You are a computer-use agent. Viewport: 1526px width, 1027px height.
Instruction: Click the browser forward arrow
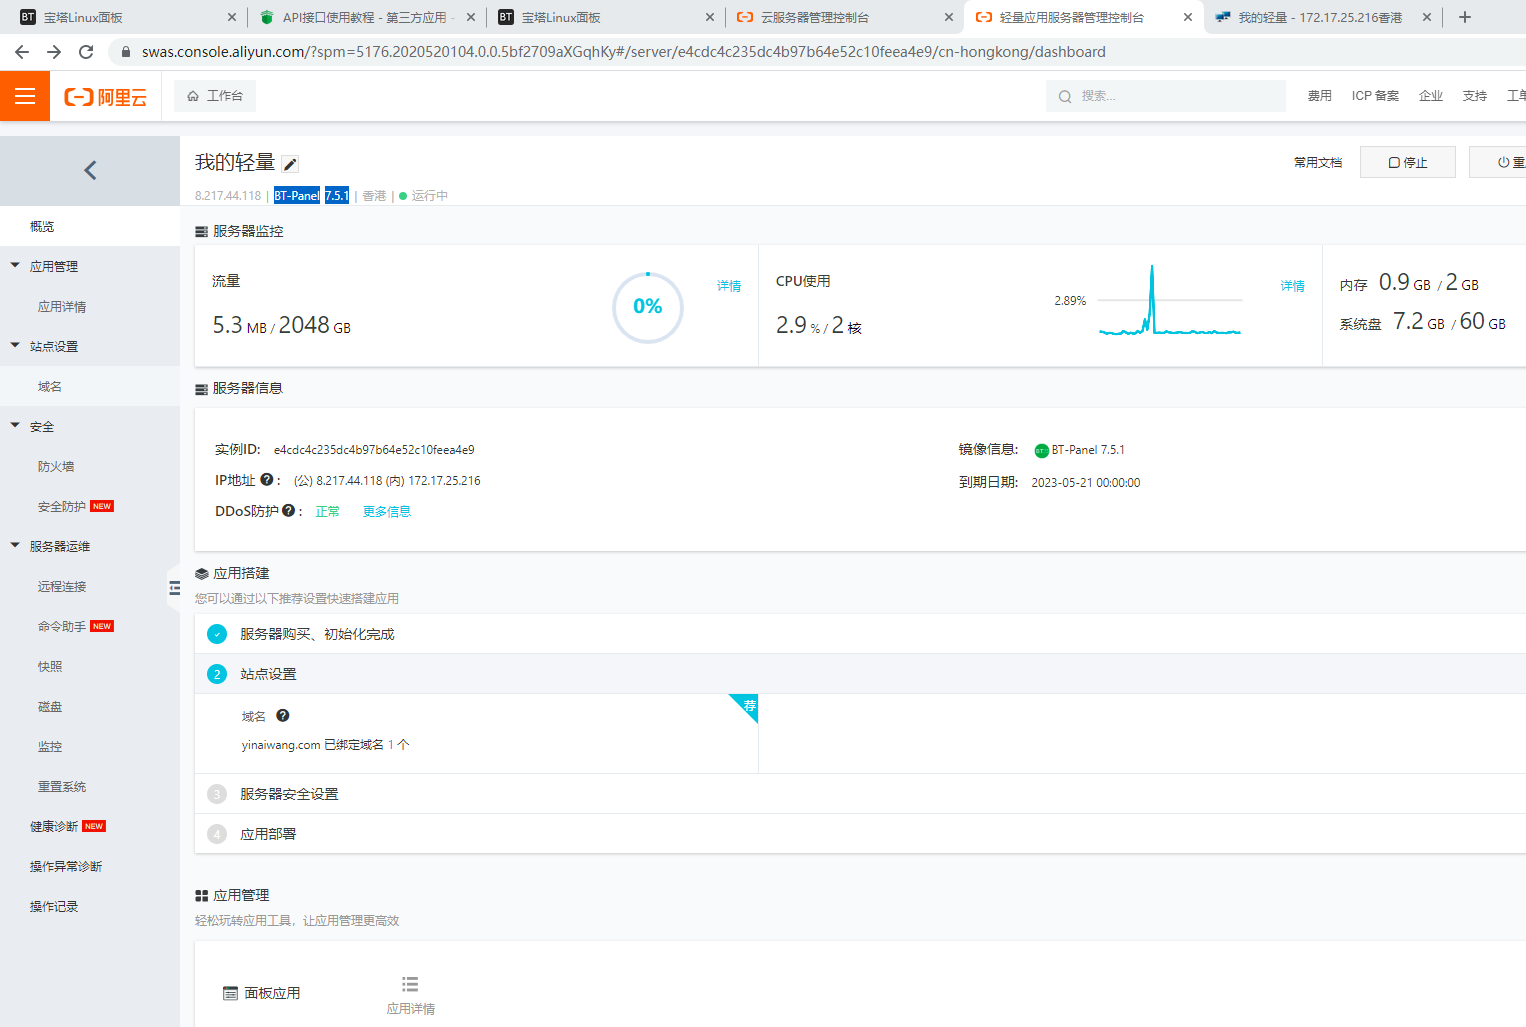point(54,52)
